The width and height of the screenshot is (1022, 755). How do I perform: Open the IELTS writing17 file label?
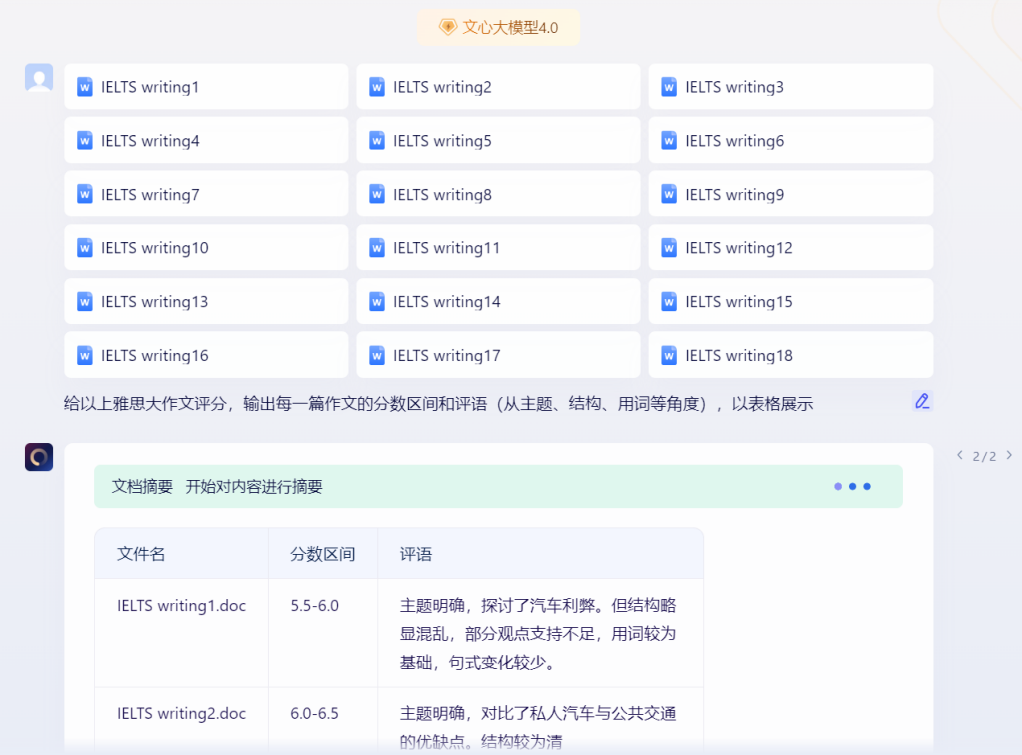click(446, 356)
